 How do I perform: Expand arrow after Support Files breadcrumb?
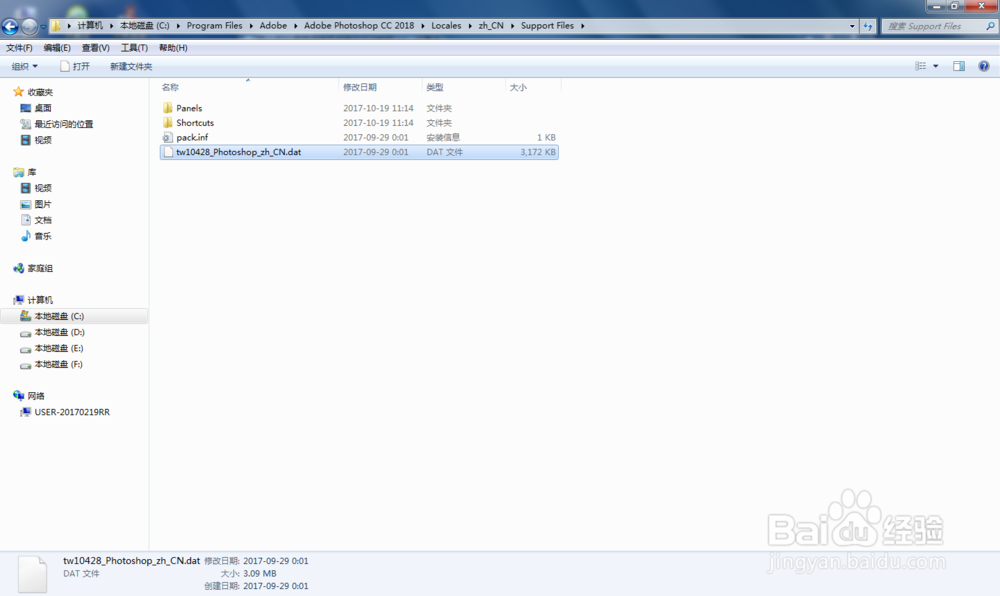point(582,25)
